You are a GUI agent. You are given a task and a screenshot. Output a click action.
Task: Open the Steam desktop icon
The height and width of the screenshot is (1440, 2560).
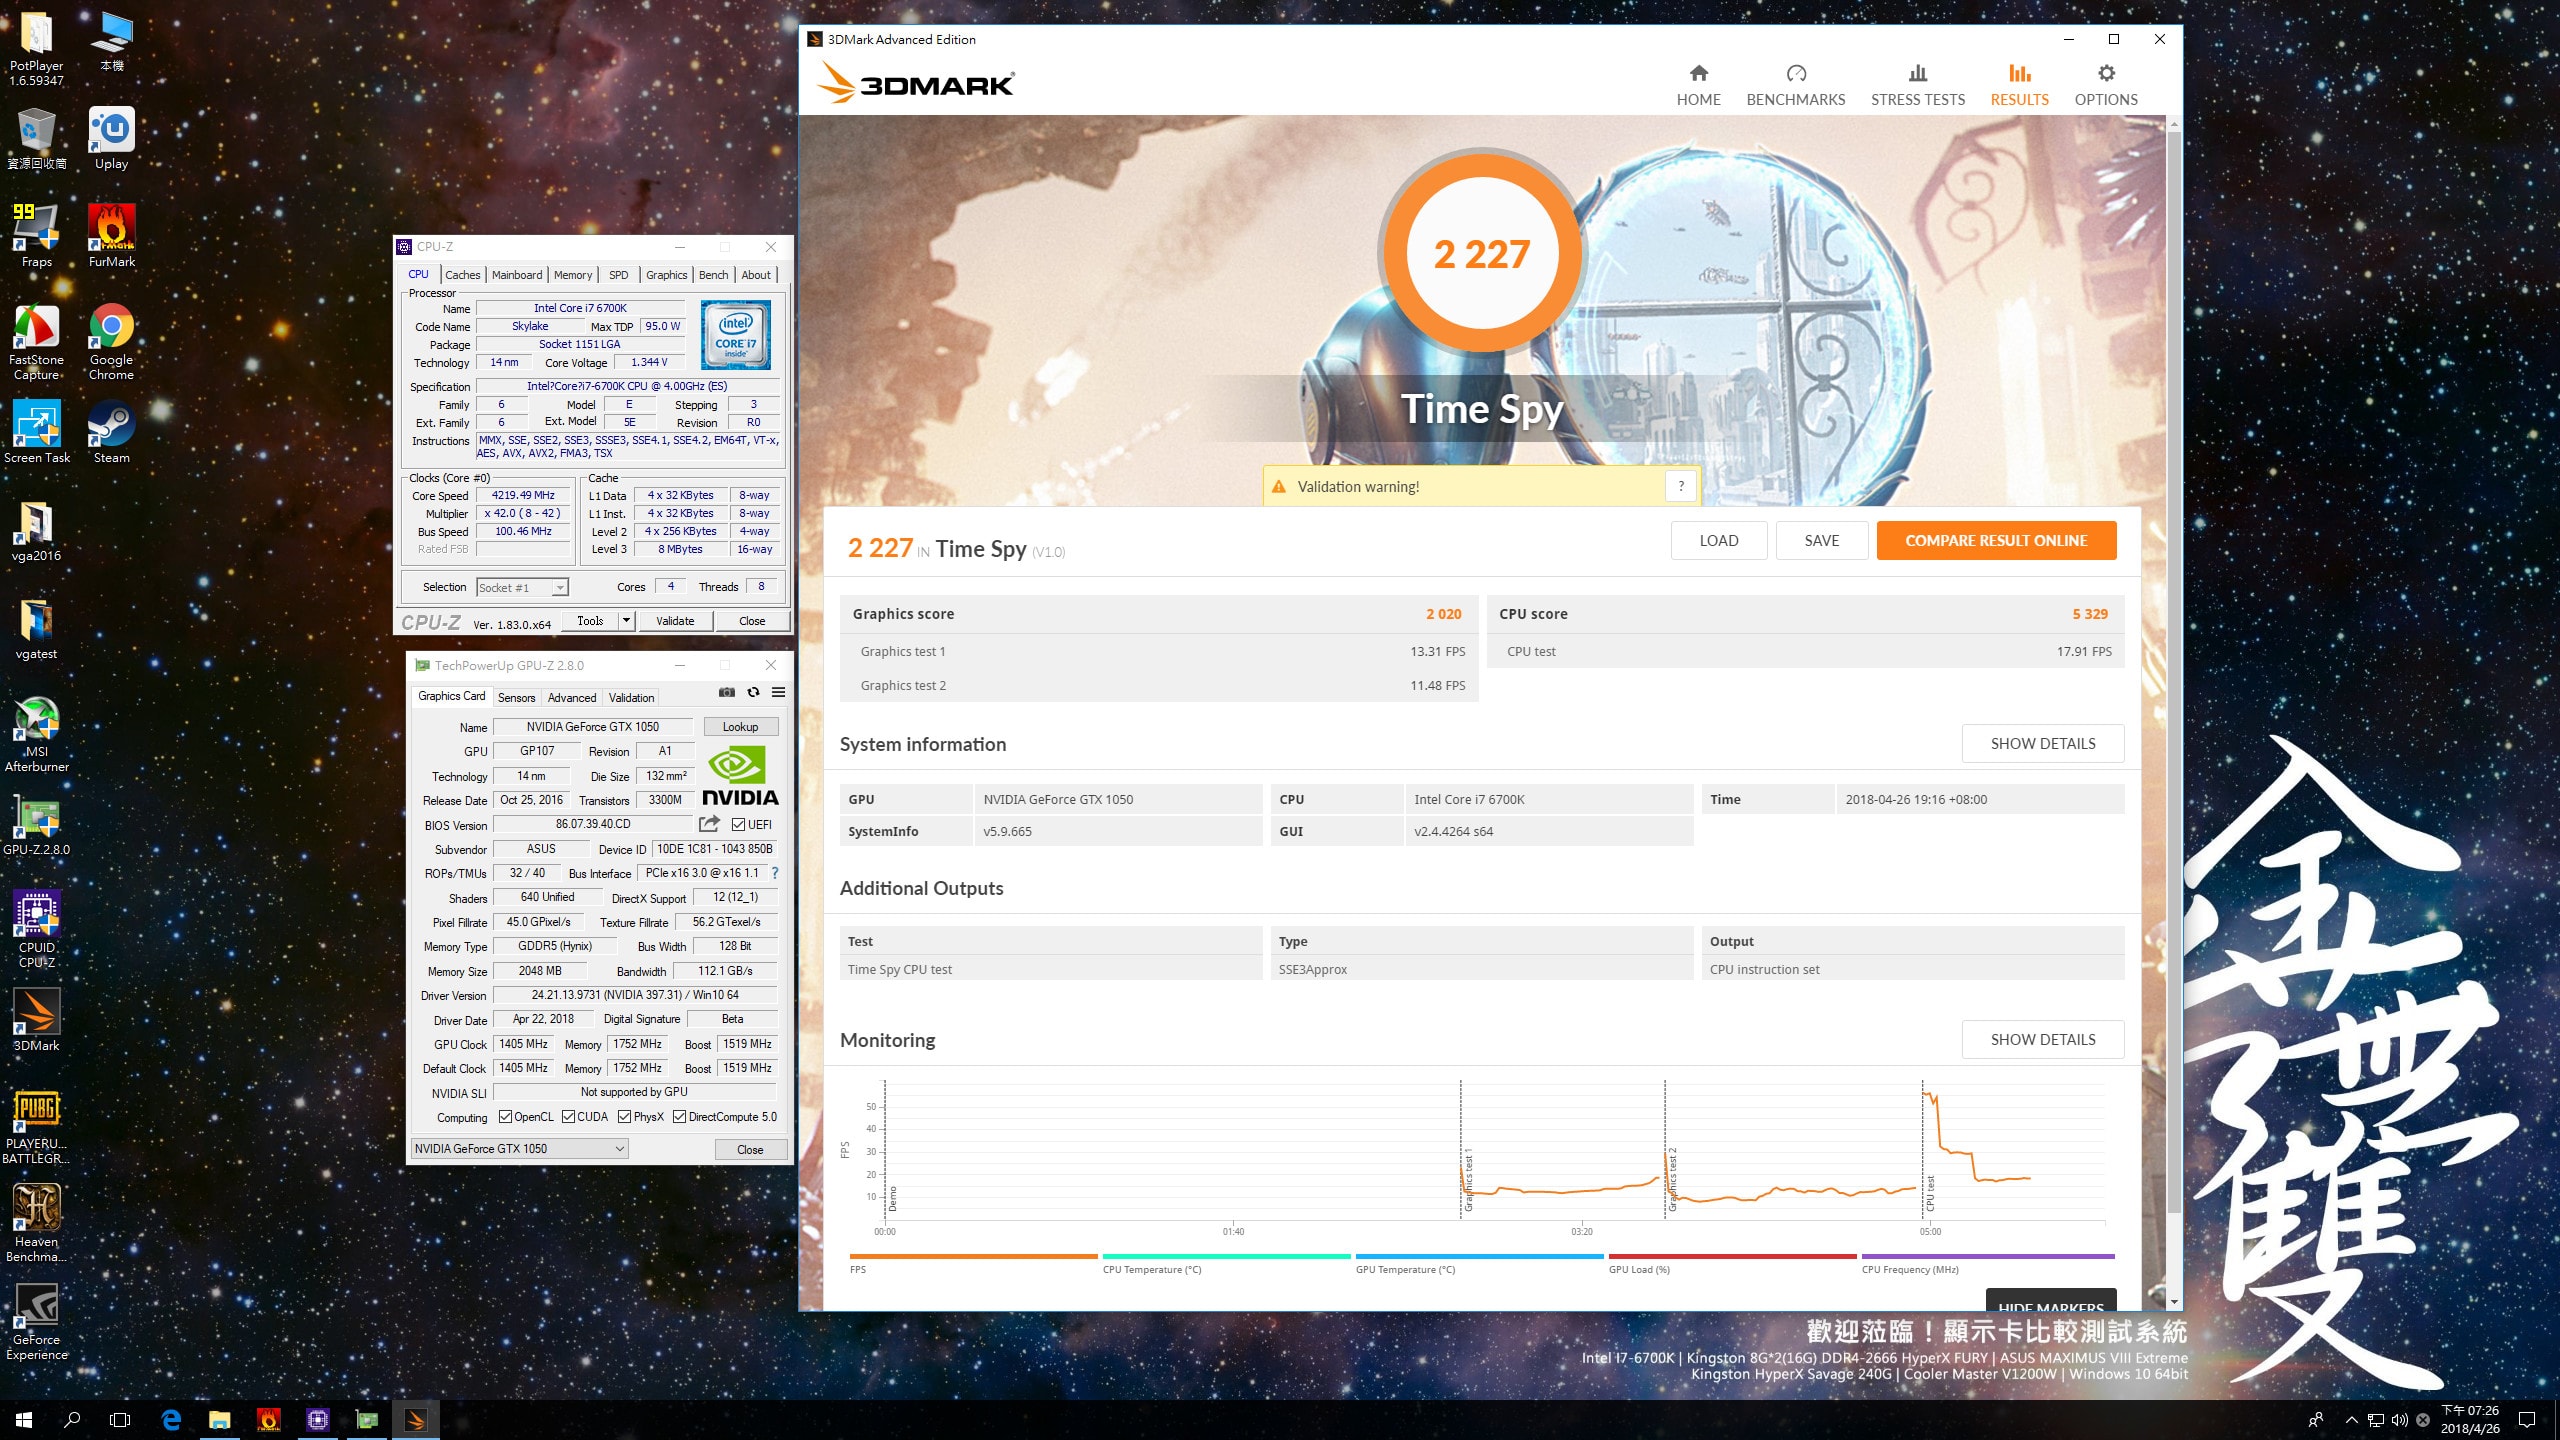click(x=111, y=432)
